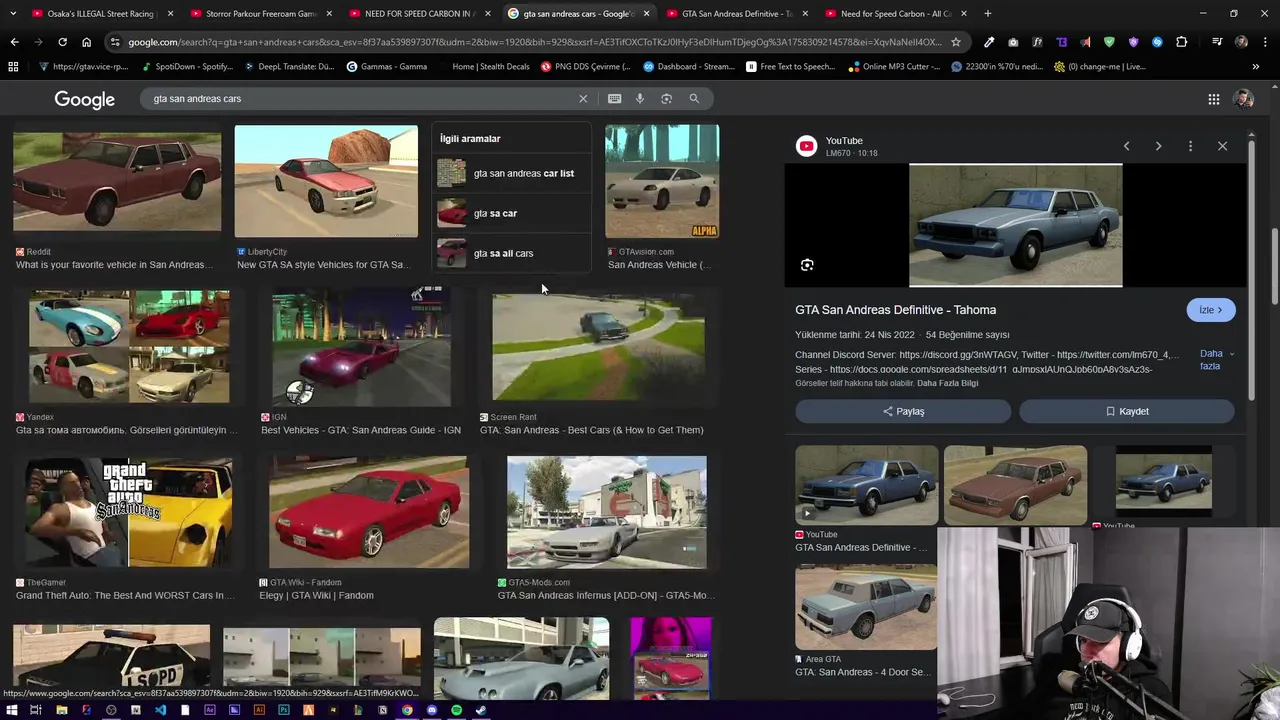Open the new tab plus button
The width and height of the screenshot is (1280, 720).
[988, 14]
